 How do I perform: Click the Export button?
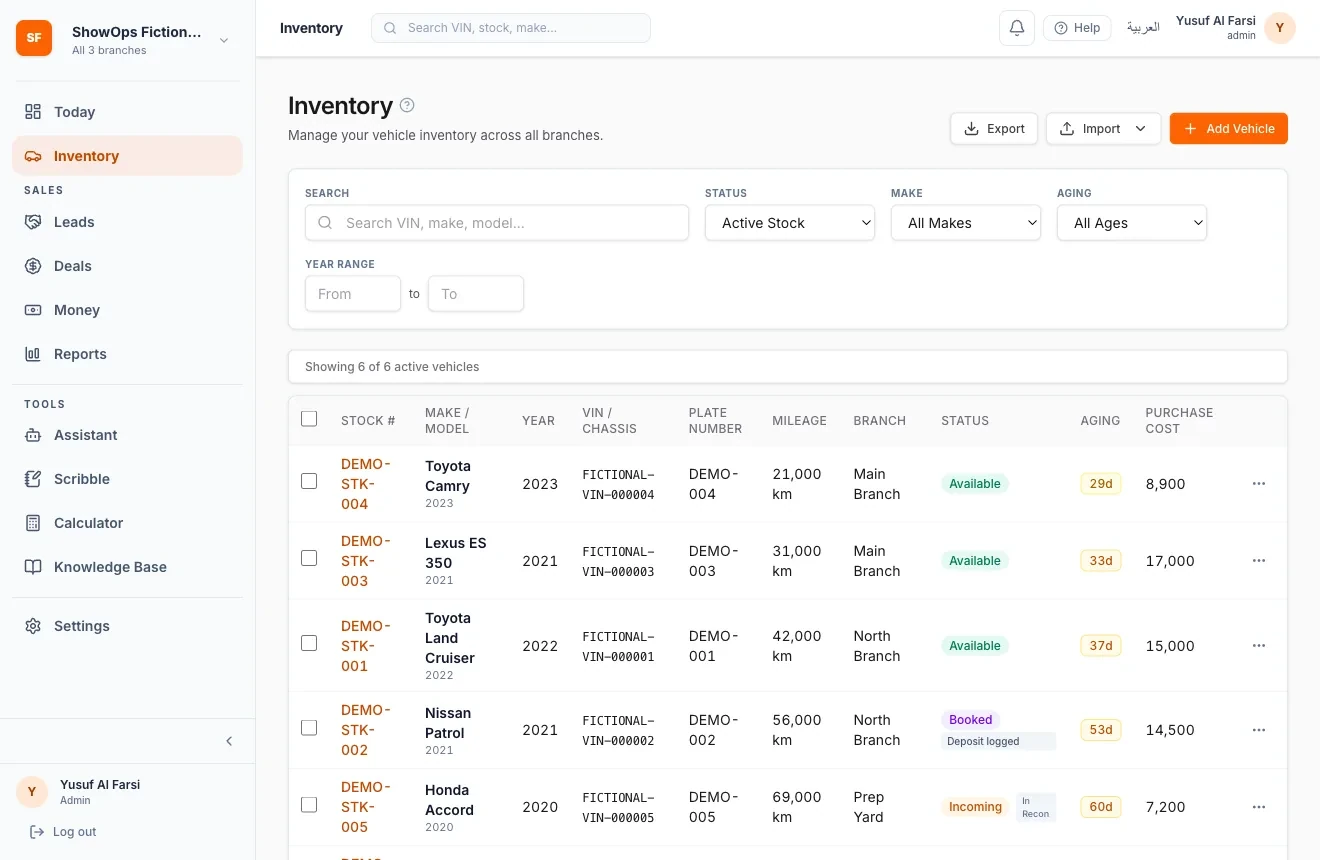coord(994,128)
